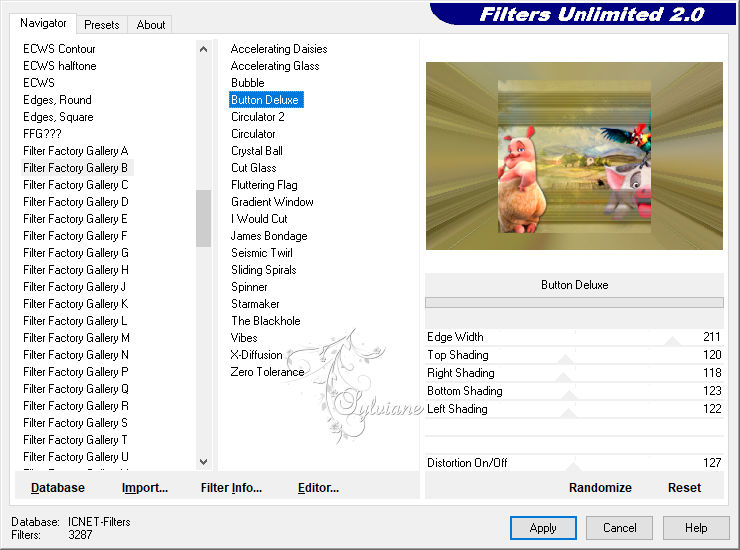Click Import... button

(145, 488)
